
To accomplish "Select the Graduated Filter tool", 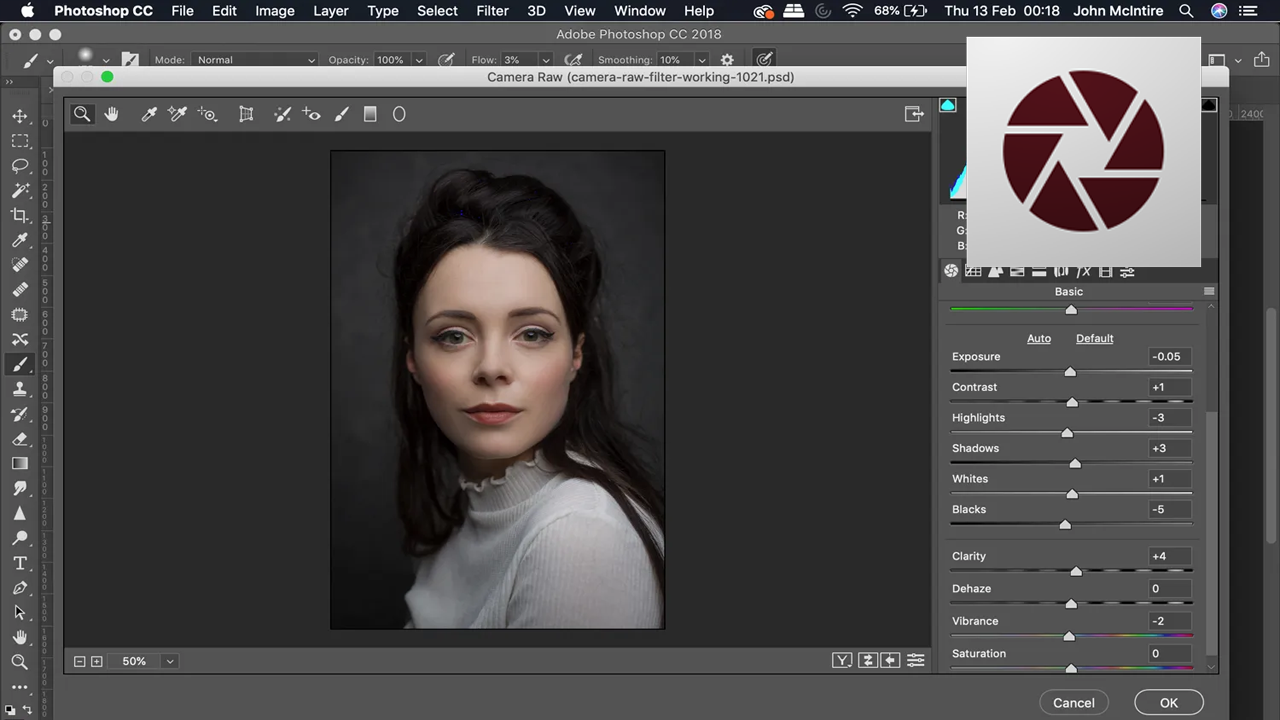I will [370, 114].
